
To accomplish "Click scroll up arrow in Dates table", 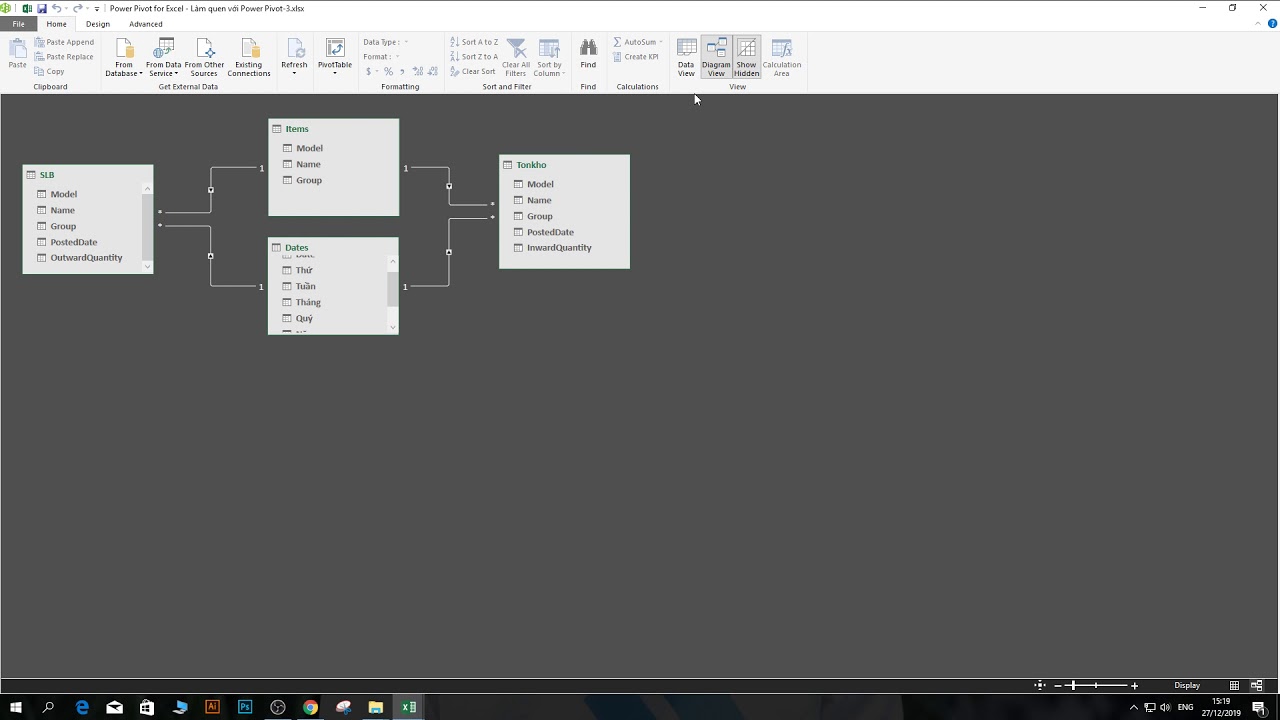I will [392, 262].
